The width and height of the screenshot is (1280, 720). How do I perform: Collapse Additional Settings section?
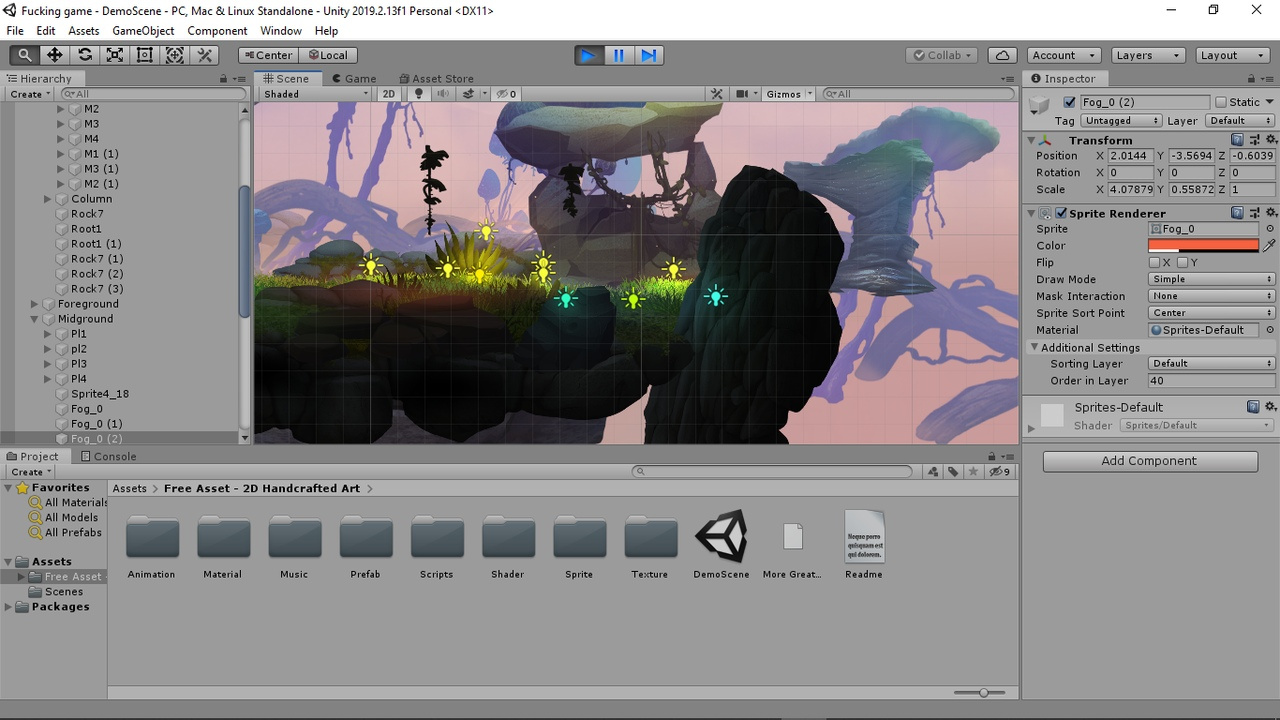click(x=1035, y=347)
